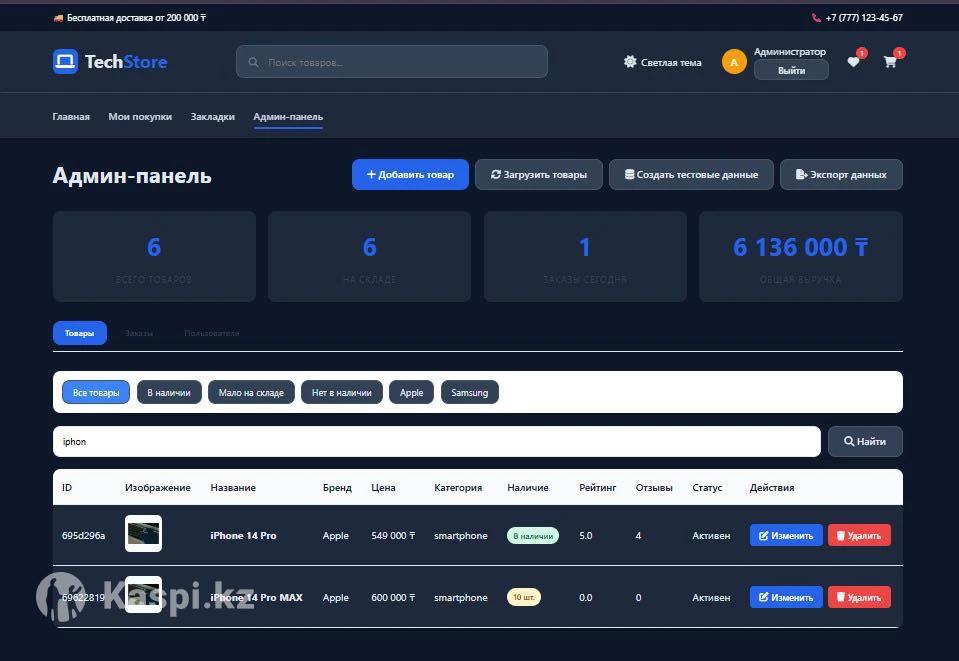Toggle the Светлая тема theme switch
Screen dimensions: 959x661
point(662,62)
